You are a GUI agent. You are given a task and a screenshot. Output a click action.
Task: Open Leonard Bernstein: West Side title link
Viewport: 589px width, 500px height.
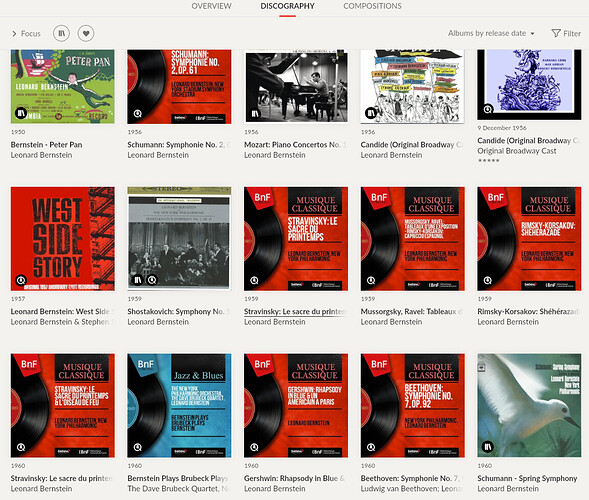62,311
